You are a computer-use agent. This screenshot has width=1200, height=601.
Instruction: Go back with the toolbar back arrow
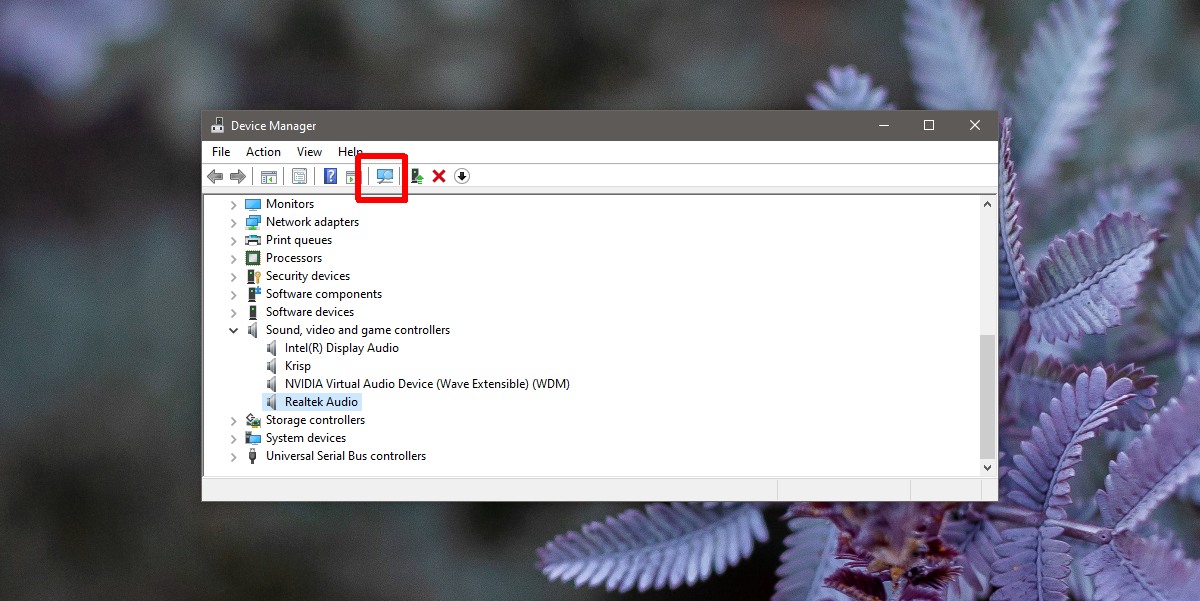point(214,176)
